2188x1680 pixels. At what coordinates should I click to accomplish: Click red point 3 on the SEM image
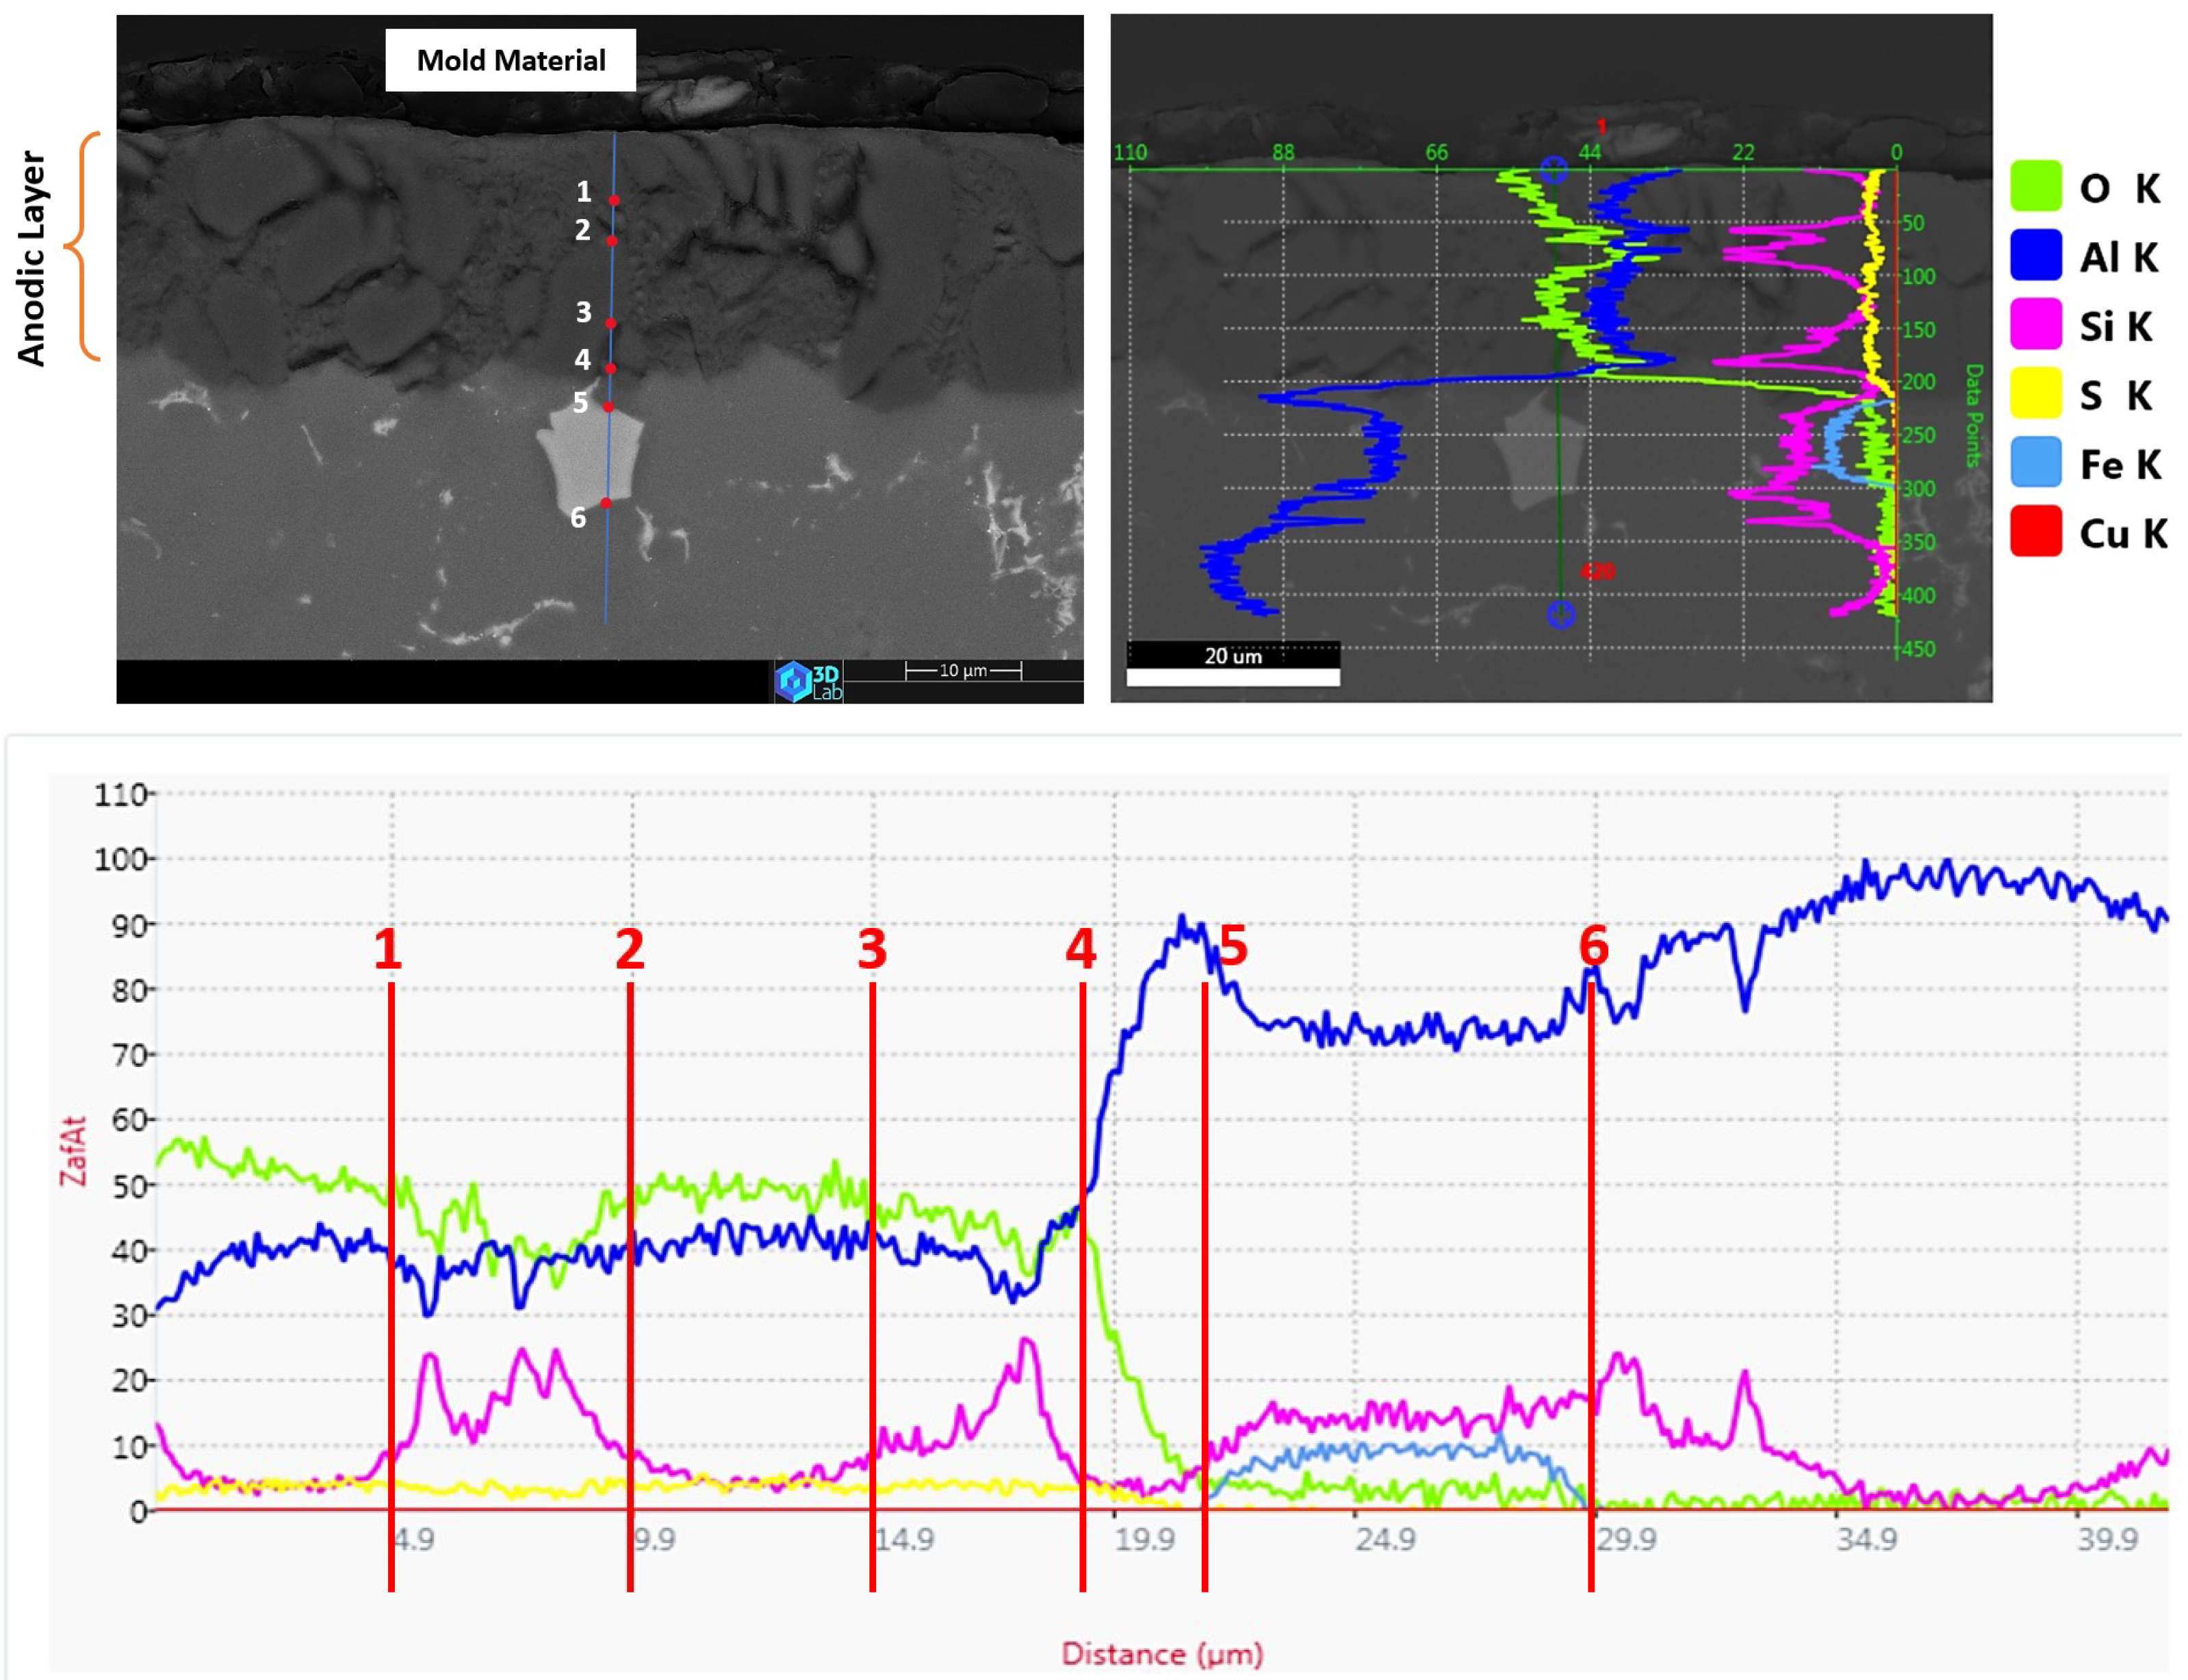pos(611,324)
